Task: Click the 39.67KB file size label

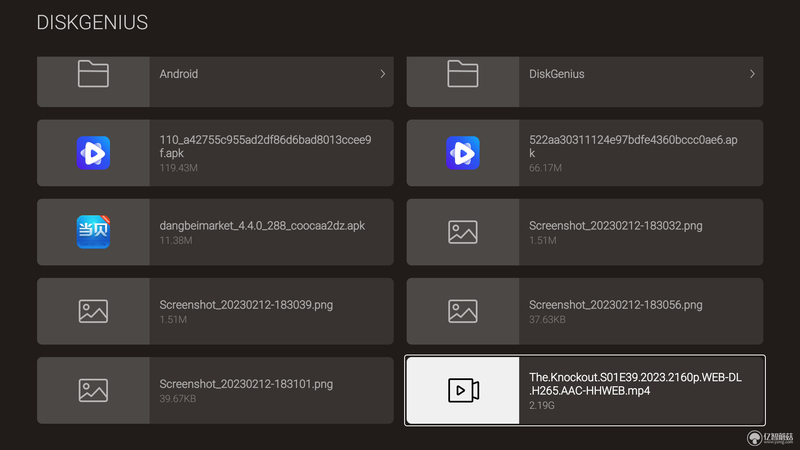Action: coord(178,398)
